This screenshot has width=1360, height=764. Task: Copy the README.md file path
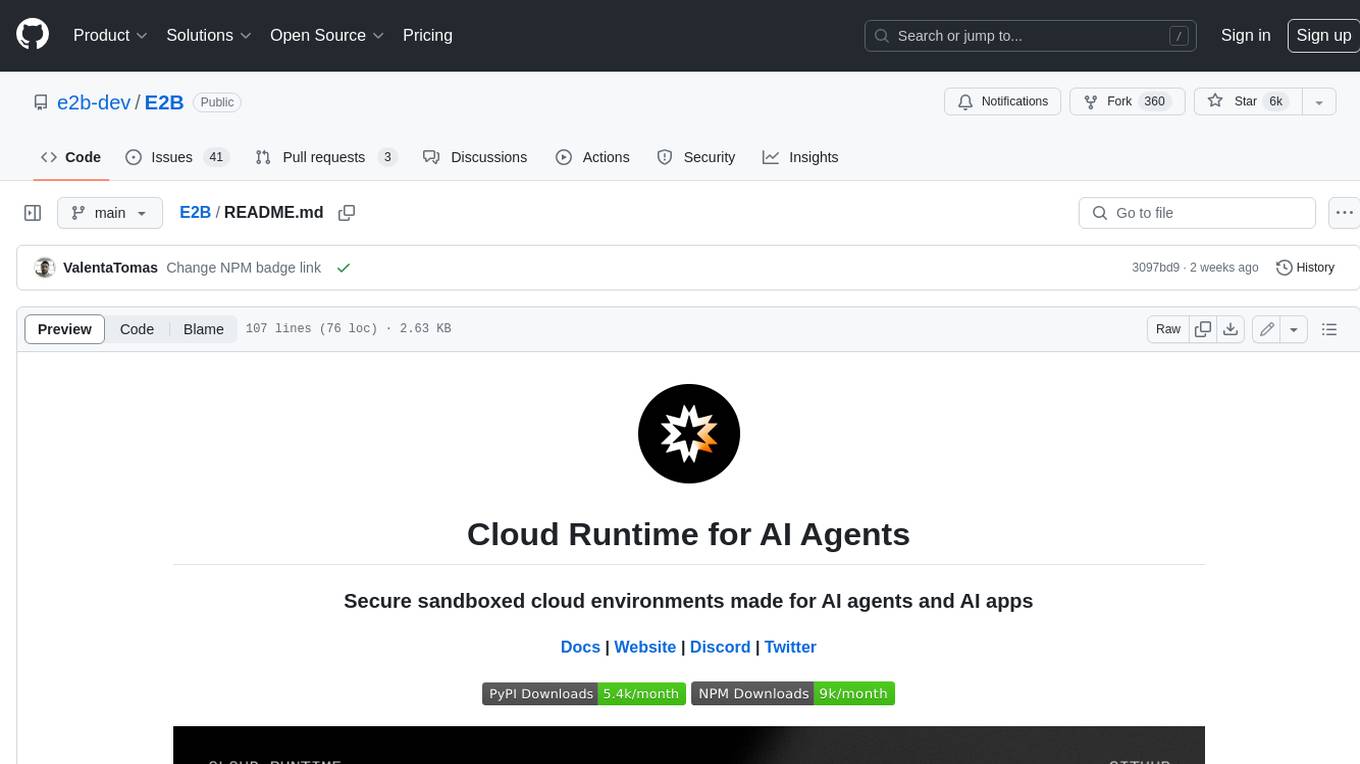point(347,213)
